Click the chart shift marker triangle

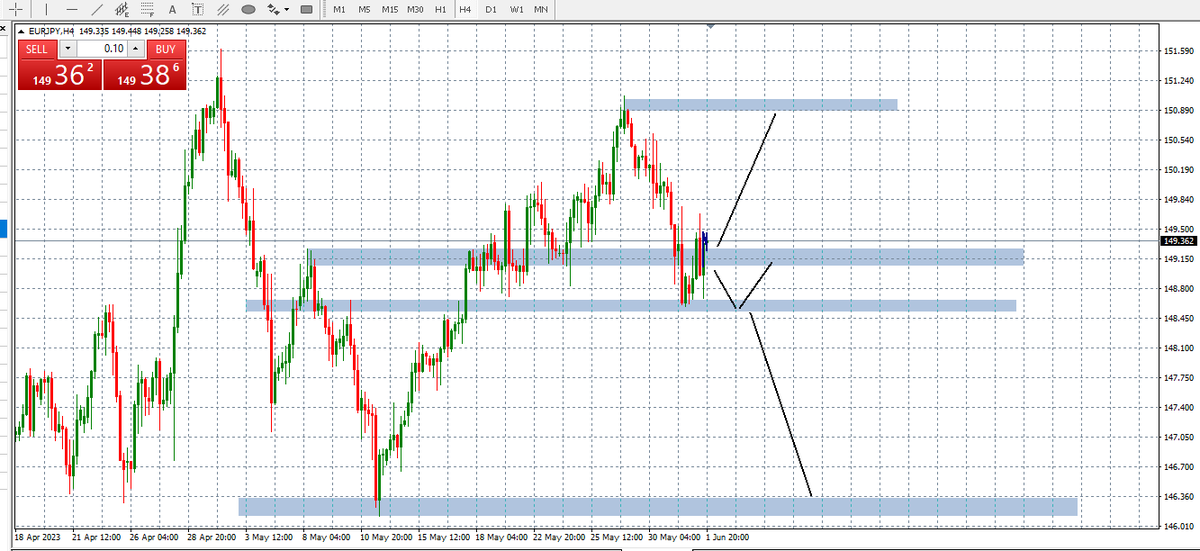point(710,25)
